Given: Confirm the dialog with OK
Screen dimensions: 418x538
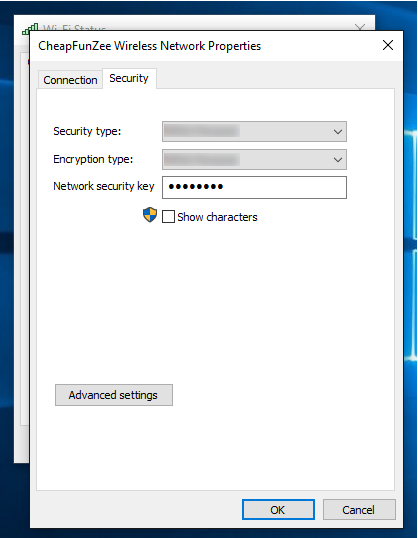Looking at the screenshot, I should [278, 510].
